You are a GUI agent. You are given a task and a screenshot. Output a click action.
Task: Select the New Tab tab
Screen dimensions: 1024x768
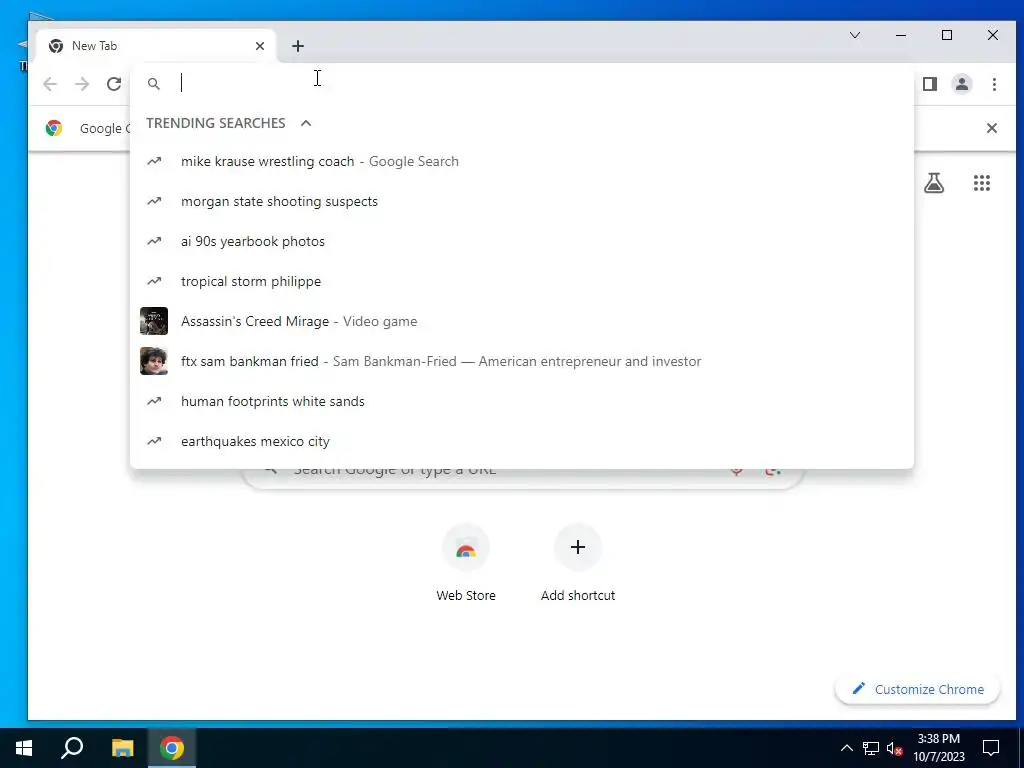(157, 46)
